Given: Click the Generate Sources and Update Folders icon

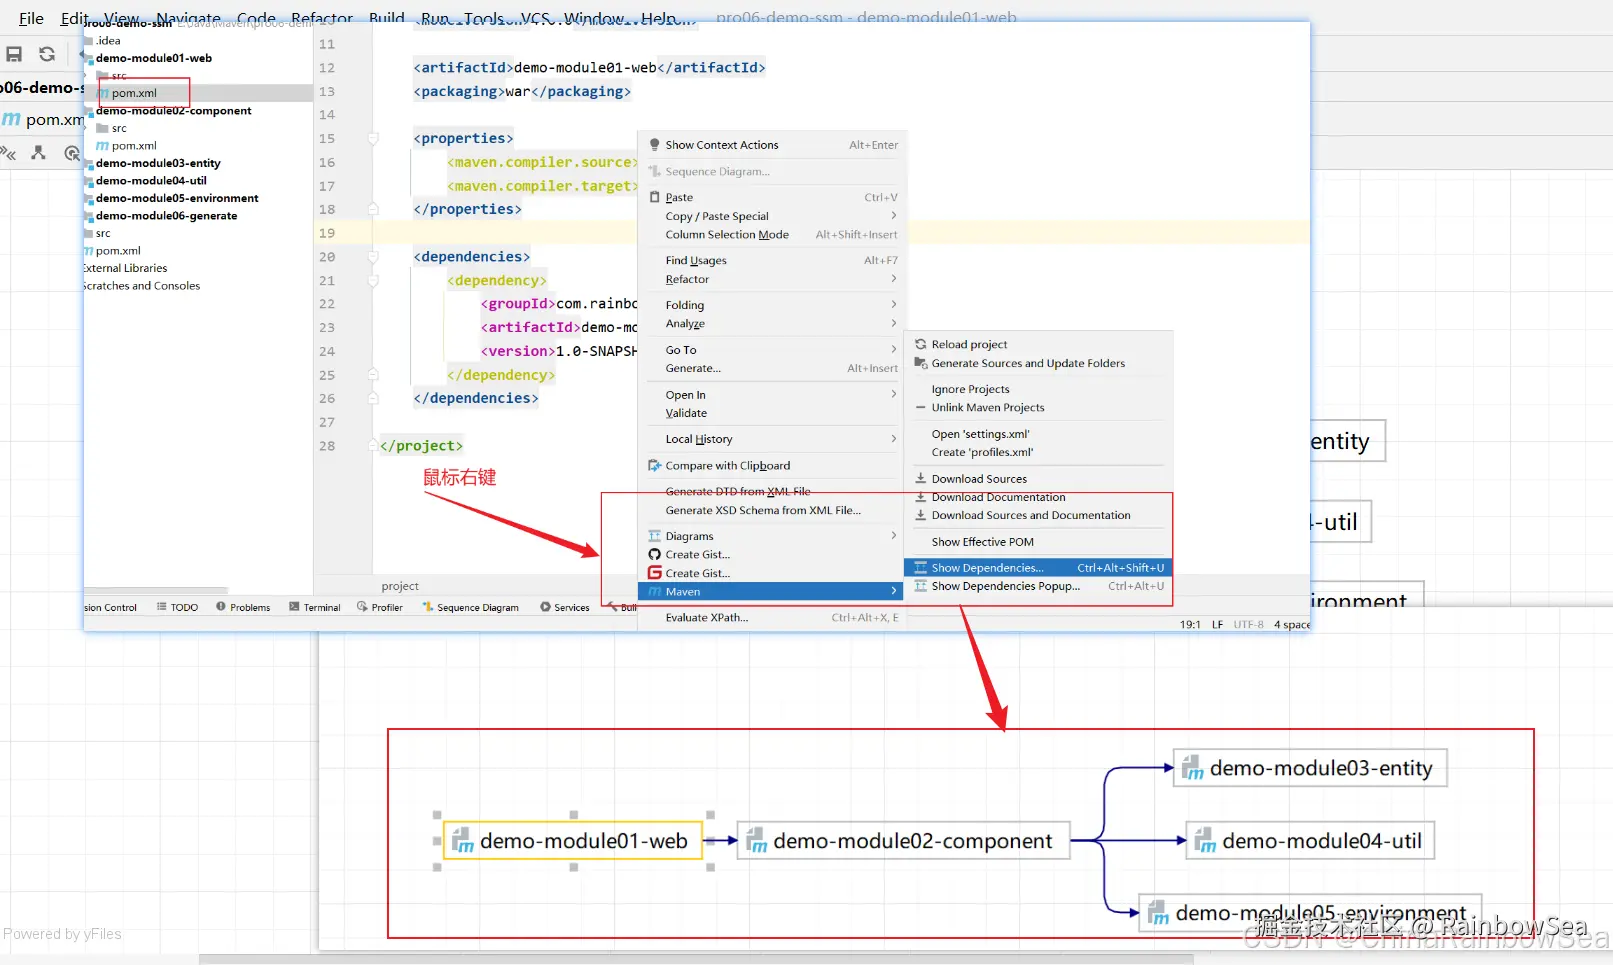Looking at the screenshot, I should tap(921, 363).
